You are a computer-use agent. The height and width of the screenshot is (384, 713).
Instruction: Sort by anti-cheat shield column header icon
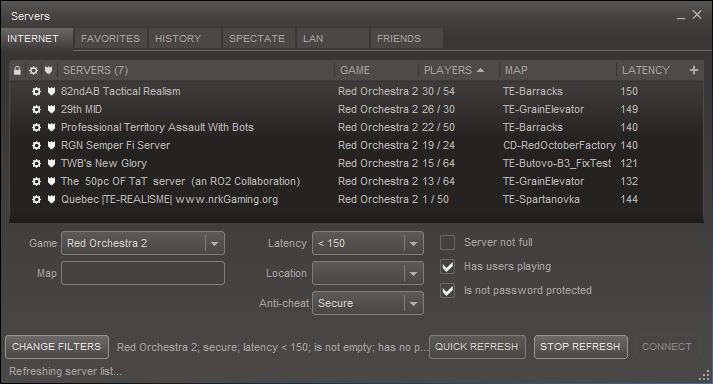[x=49, y=70]
